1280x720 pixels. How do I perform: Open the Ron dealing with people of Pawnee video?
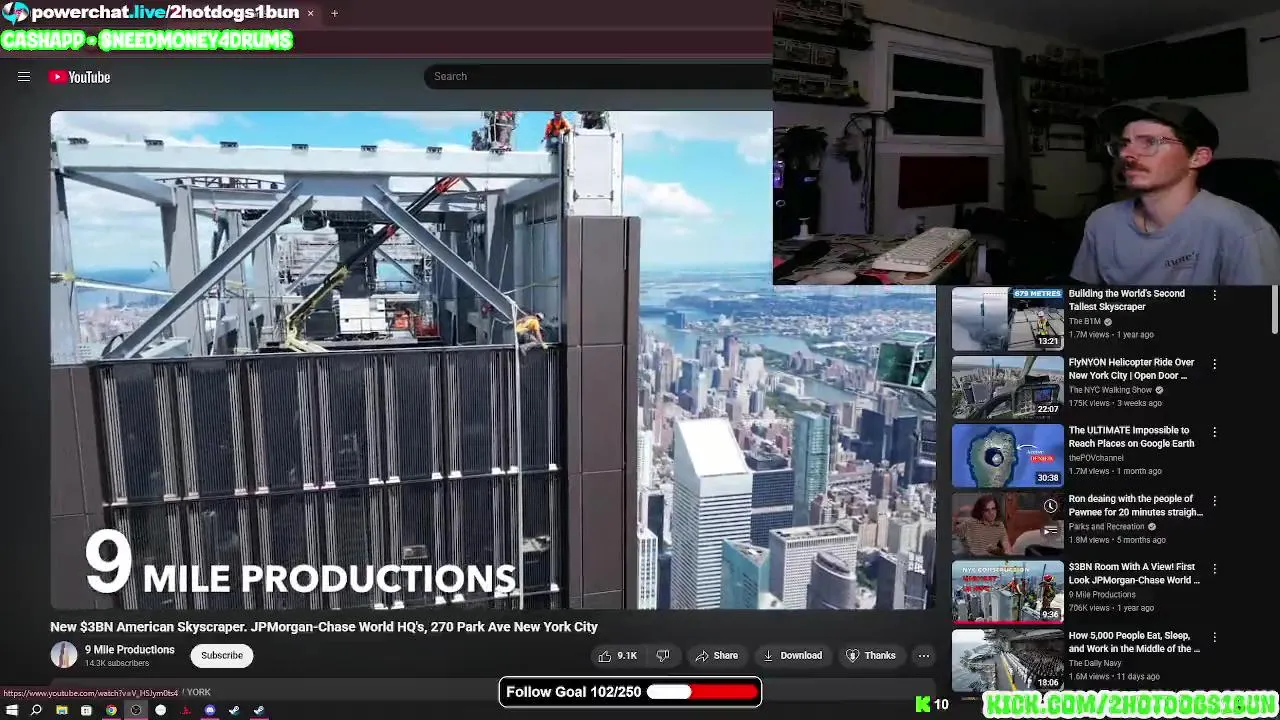pyautogui.click(x=1135, y=505)
